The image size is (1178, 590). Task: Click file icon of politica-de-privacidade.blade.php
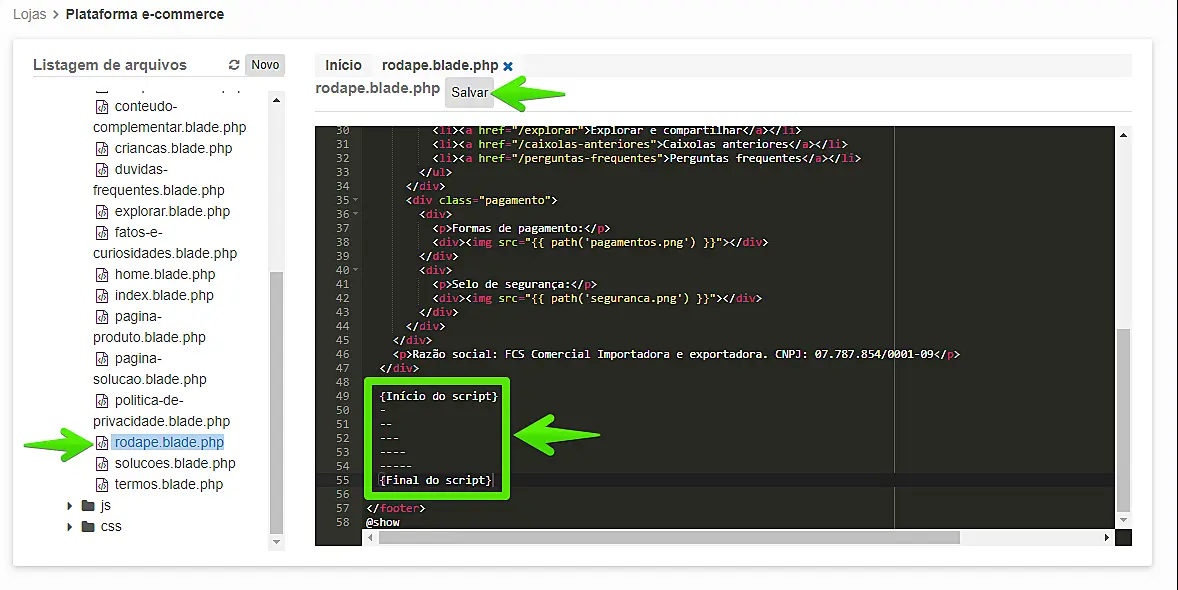[101, 401]
